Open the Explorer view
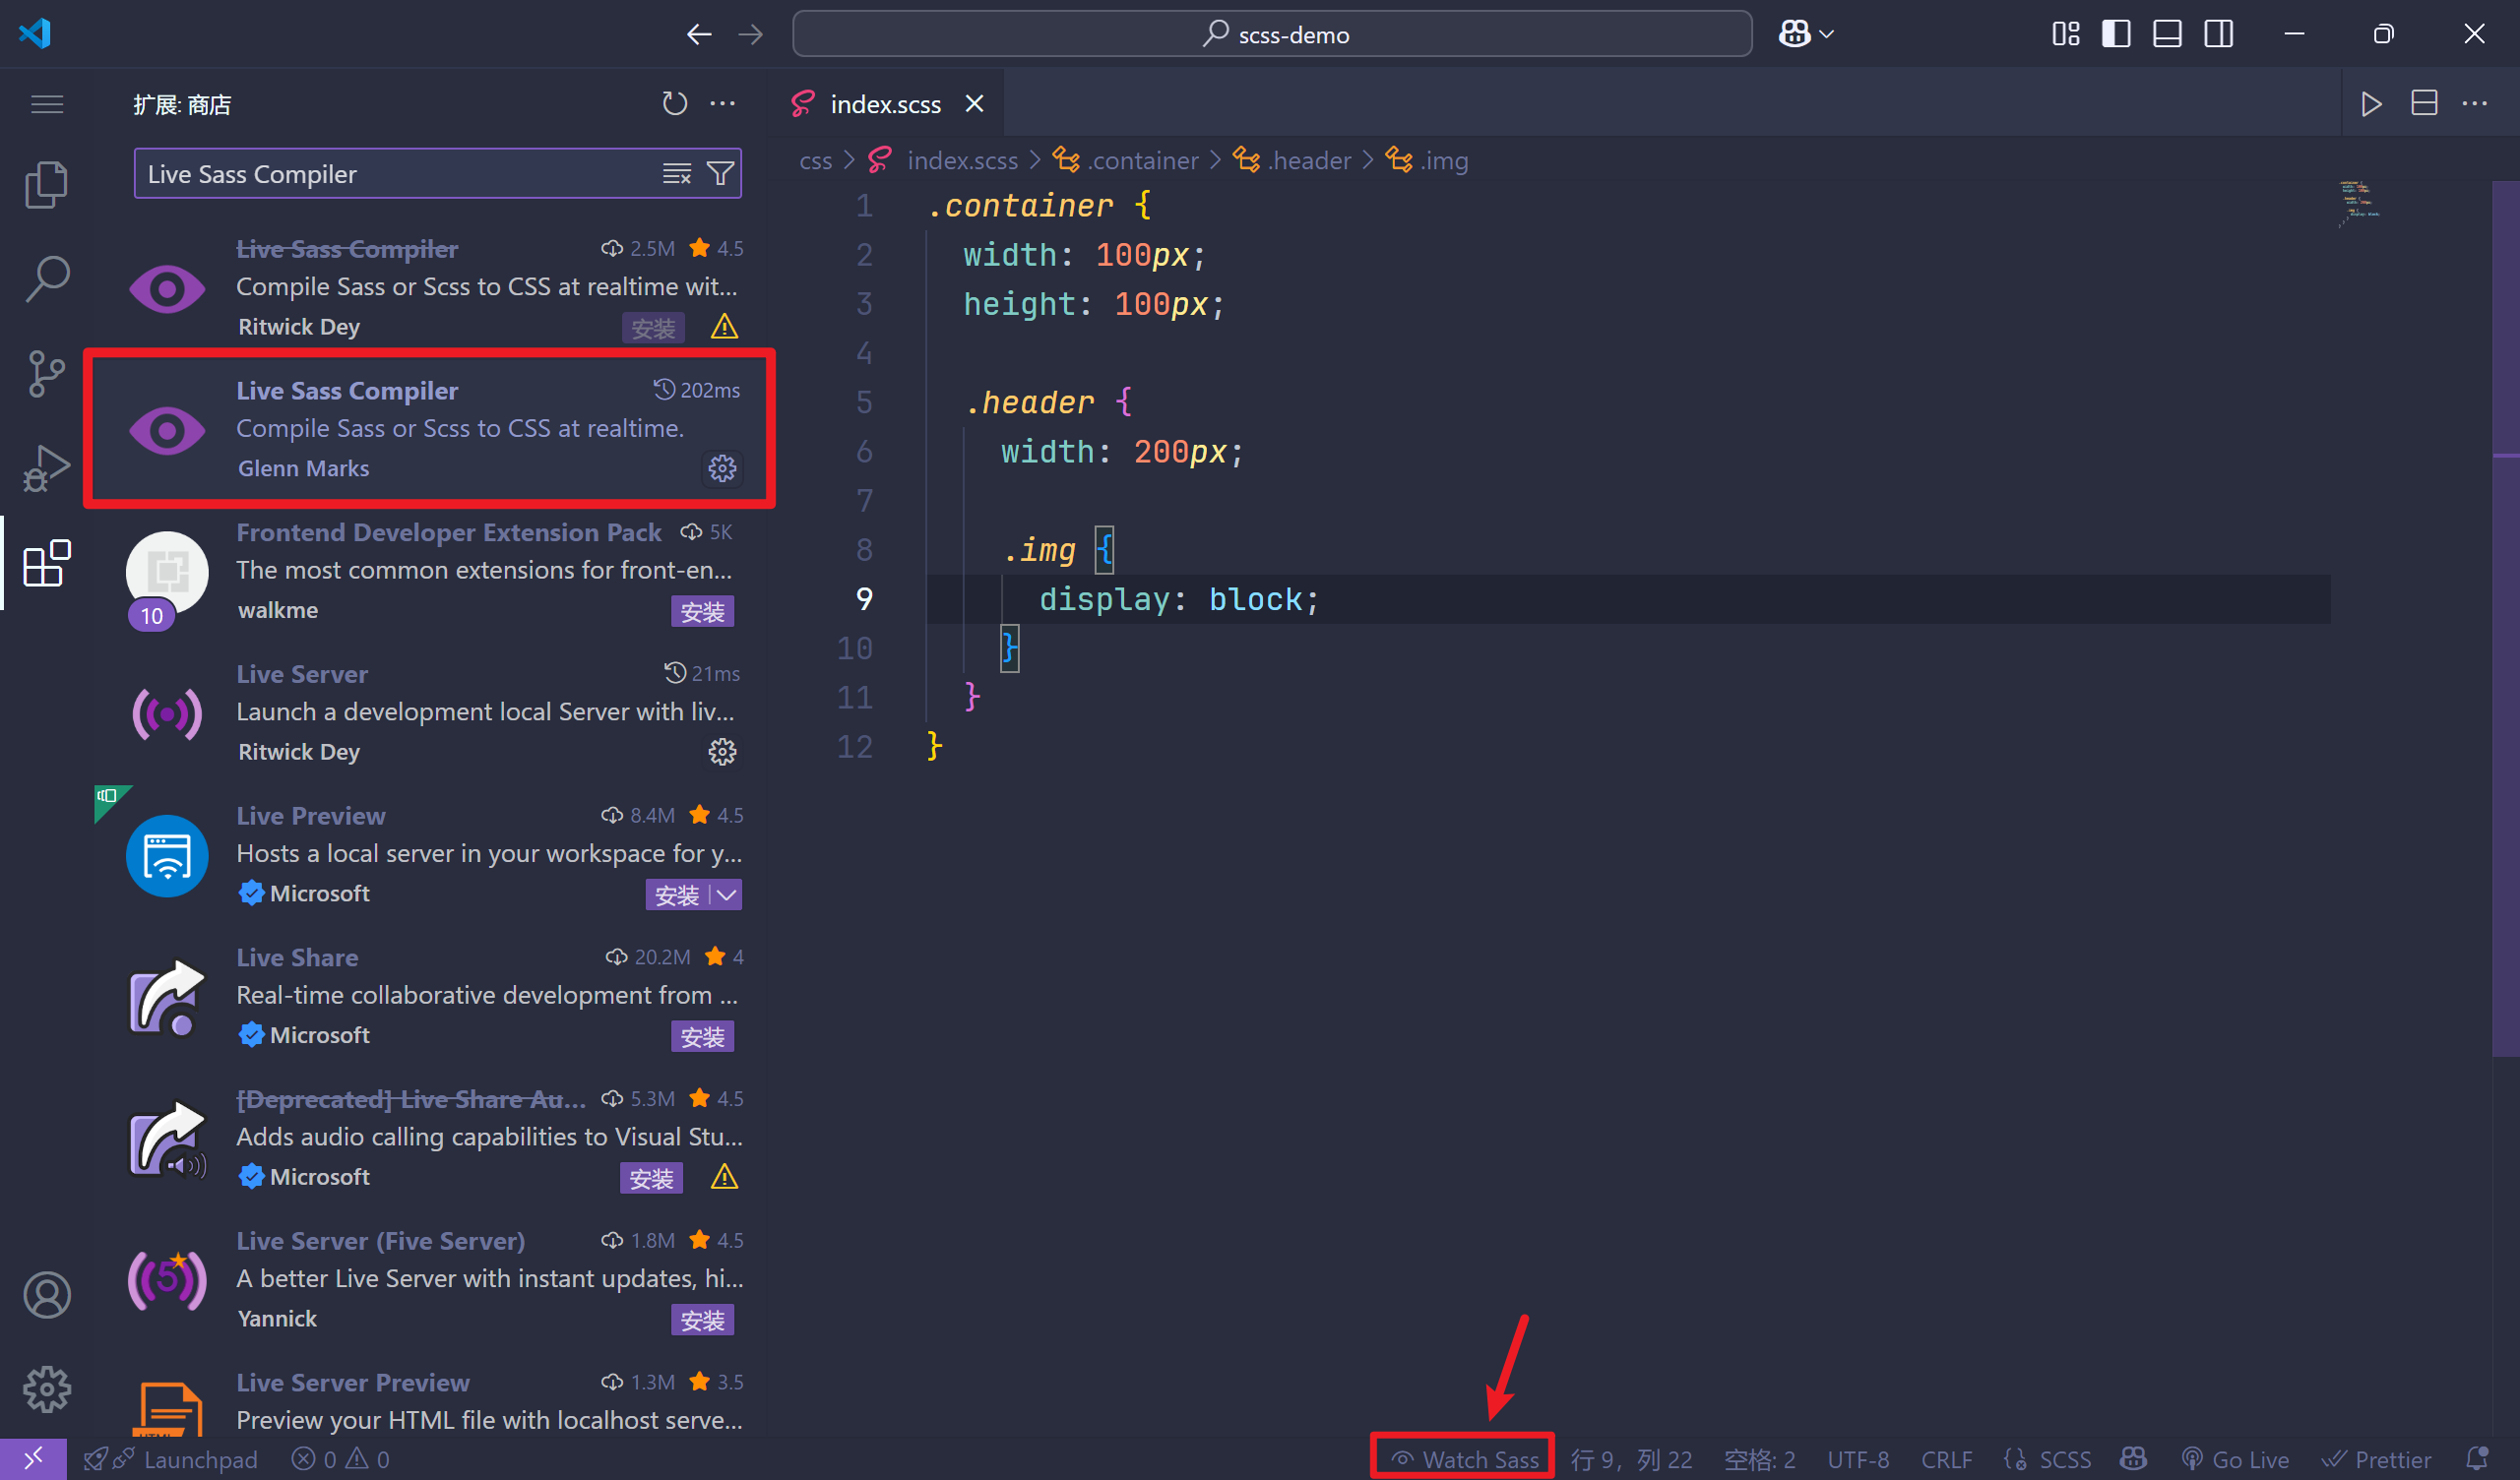This screenshot has width=2520, height=1480. pyautogui.click(x=47, y=185)
